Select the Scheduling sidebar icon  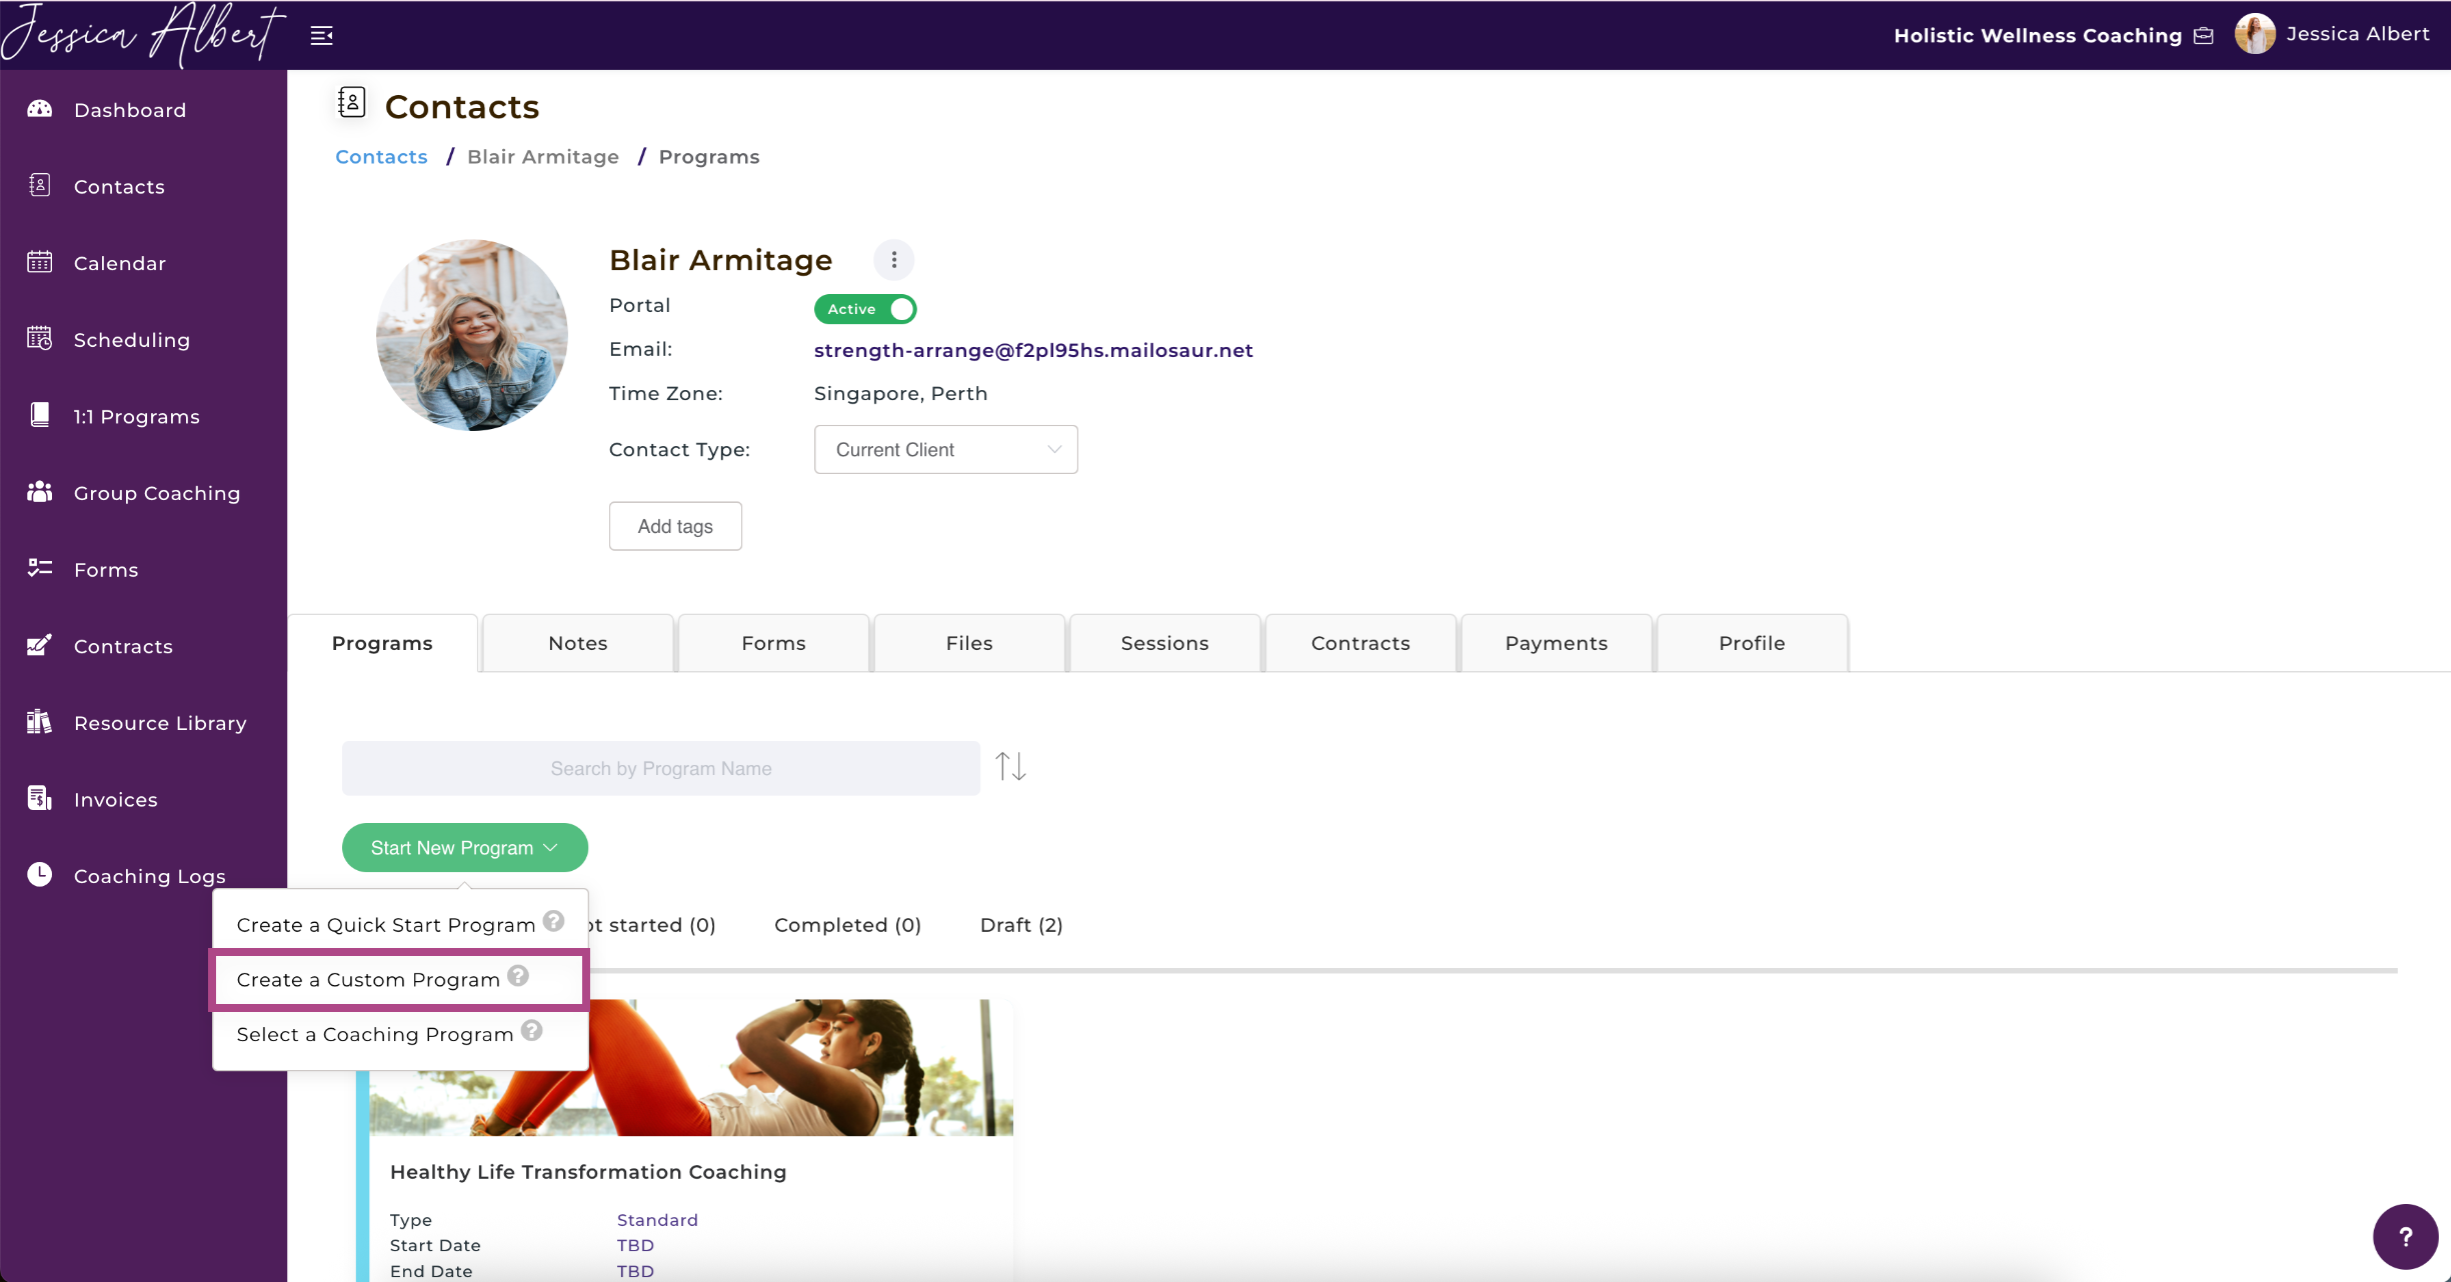(39, 339)
